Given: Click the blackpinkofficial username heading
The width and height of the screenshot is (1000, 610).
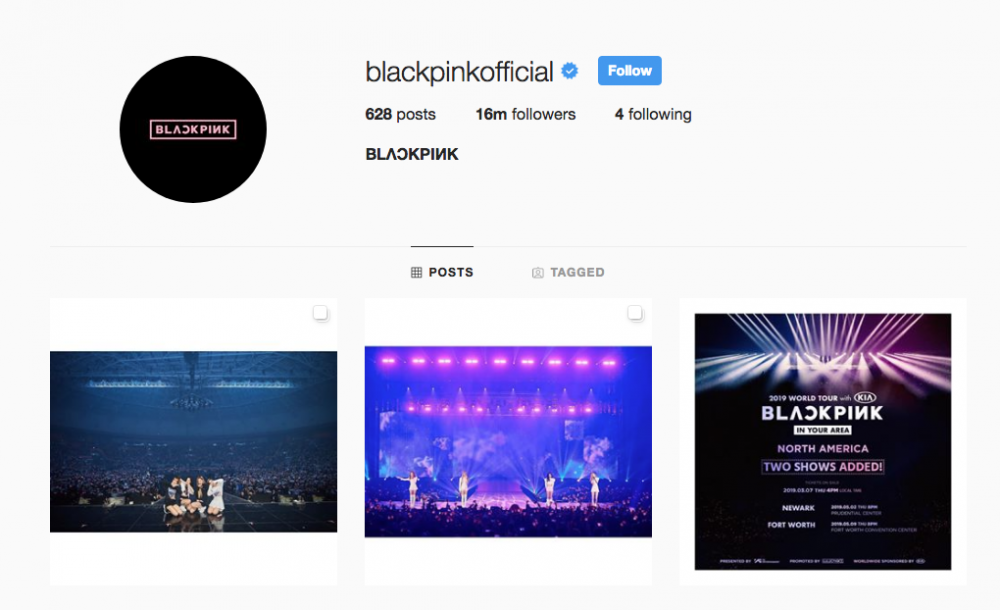Looking at the screenshot, I should [x=459, y=71].
